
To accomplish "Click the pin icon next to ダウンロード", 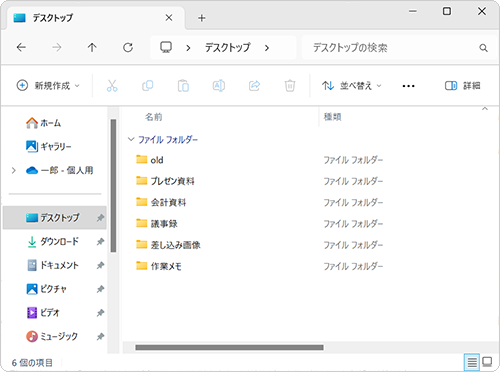I will coord(100,242).
